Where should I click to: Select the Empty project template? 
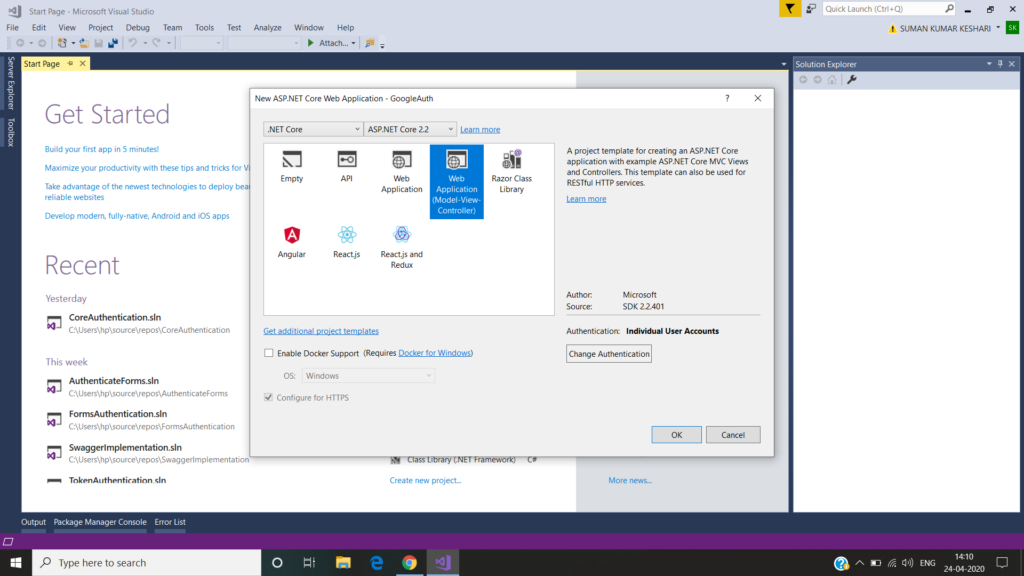(291, 167)
